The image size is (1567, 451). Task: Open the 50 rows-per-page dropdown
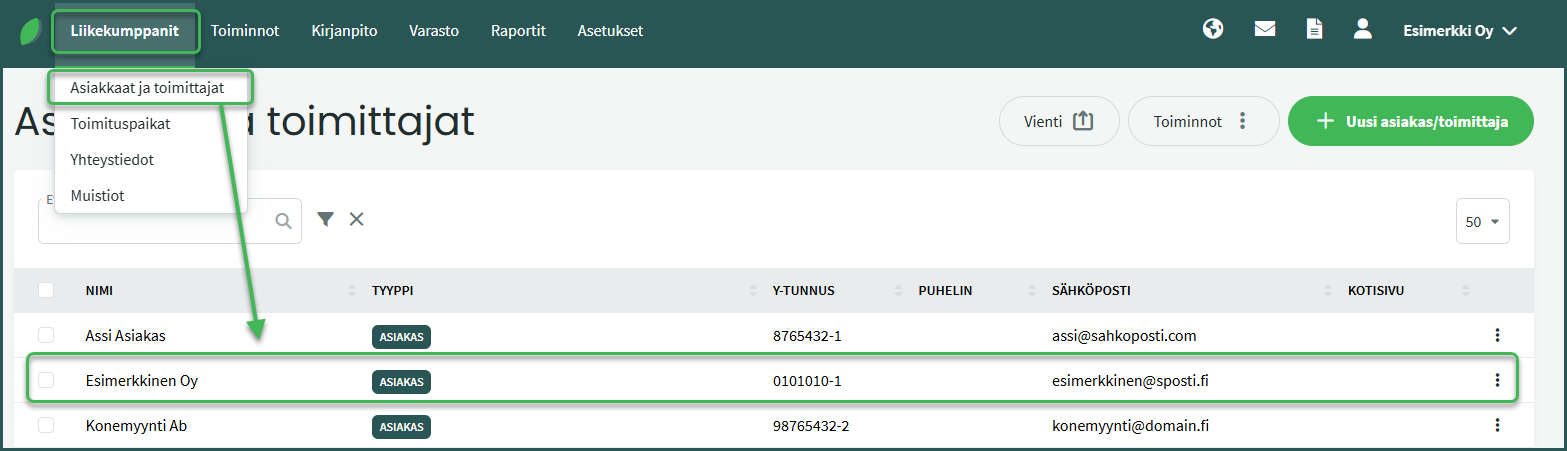(x=1482, y=222)
